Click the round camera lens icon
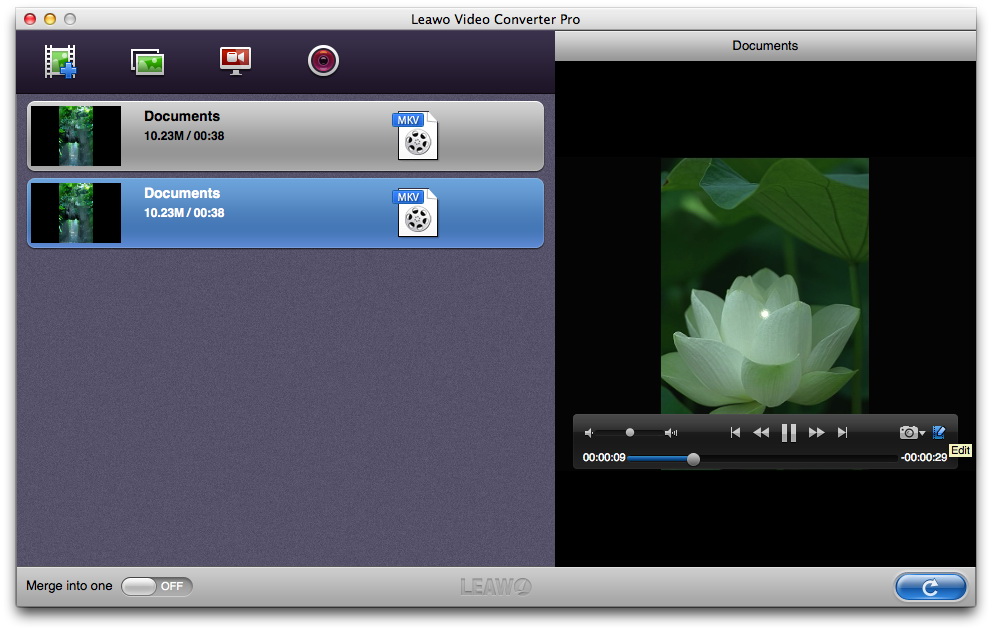 [323, 61]
